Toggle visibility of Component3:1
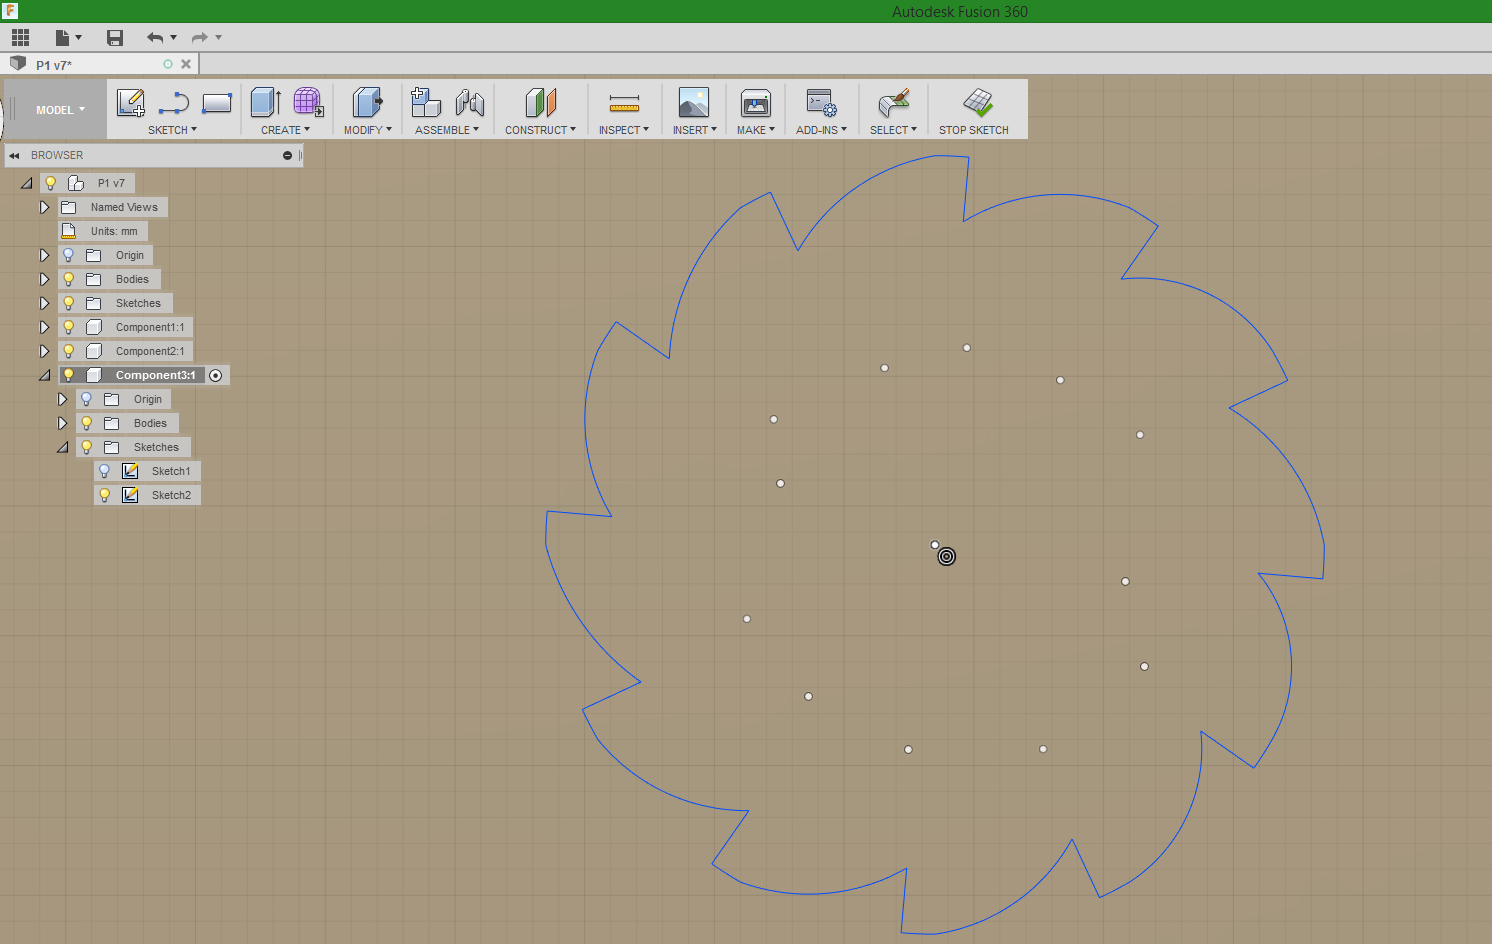This screenshot has height=944, width=1492. 68,375
